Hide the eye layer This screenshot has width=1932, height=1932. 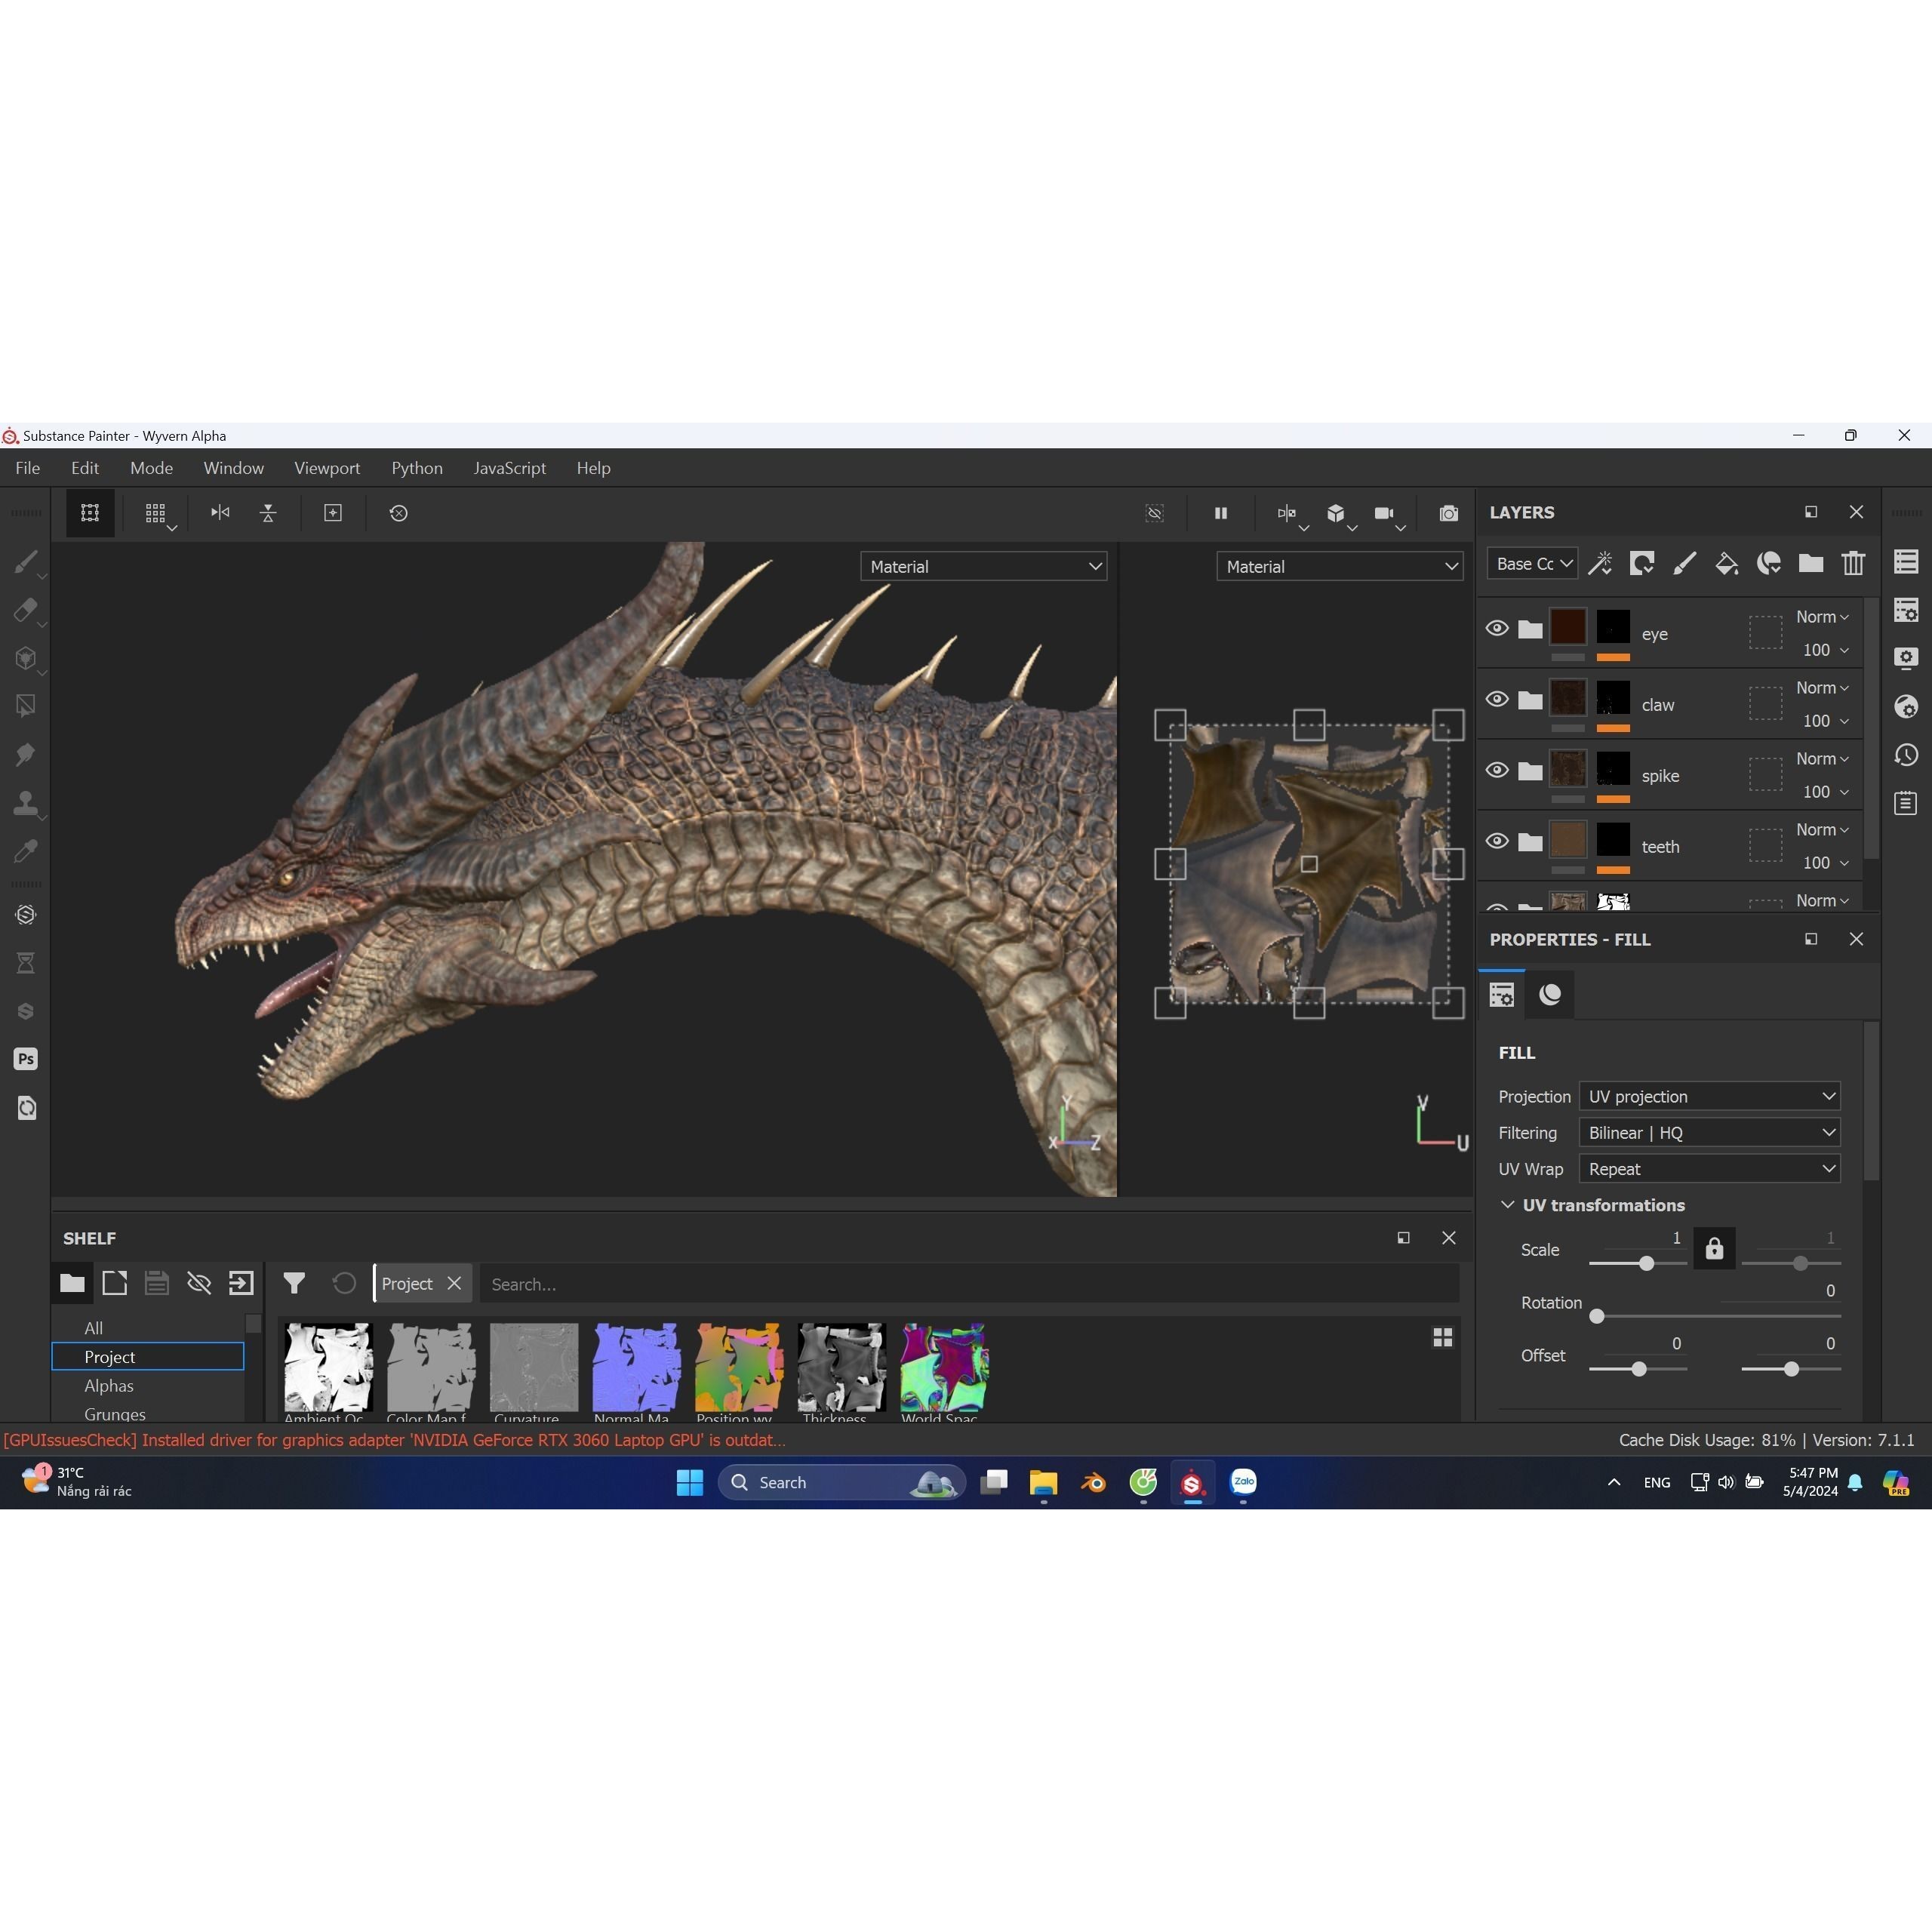coord(1497,628)
